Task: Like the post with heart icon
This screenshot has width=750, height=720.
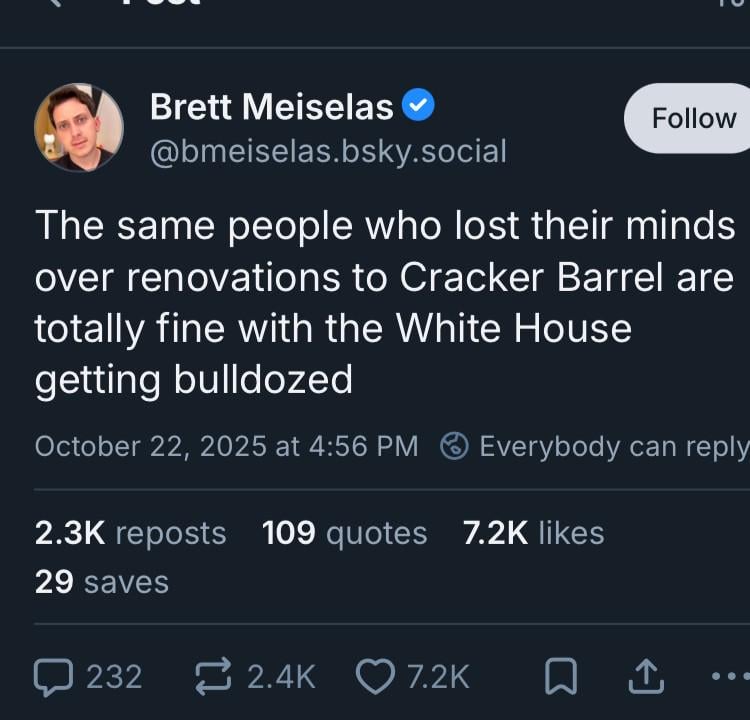Action: (377, 677)
